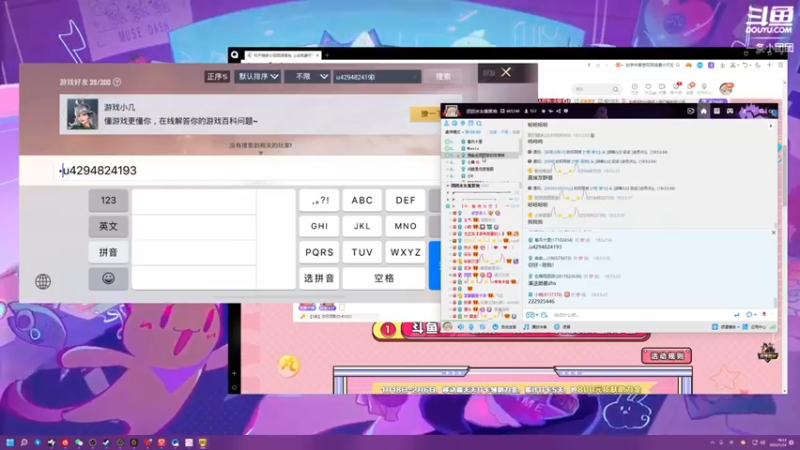Open the 不限 filter dropdown
Viewport: 800px width, 450px height.
(308, 77)
